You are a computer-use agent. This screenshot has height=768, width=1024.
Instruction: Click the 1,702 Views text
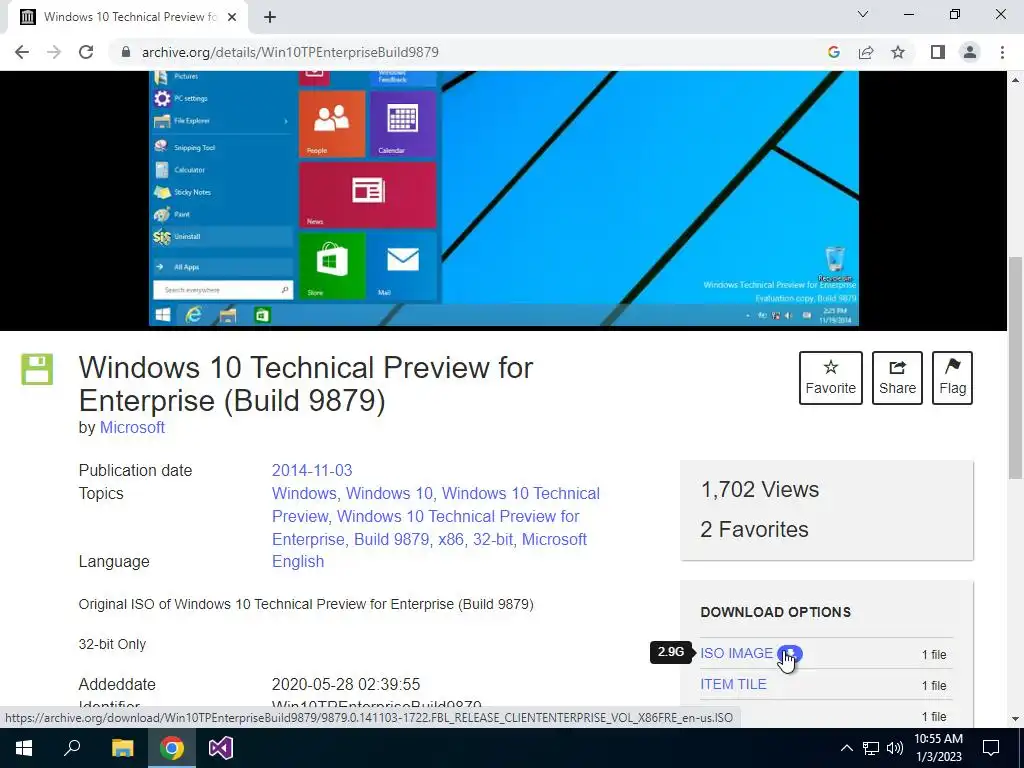[x=760, y=489]
